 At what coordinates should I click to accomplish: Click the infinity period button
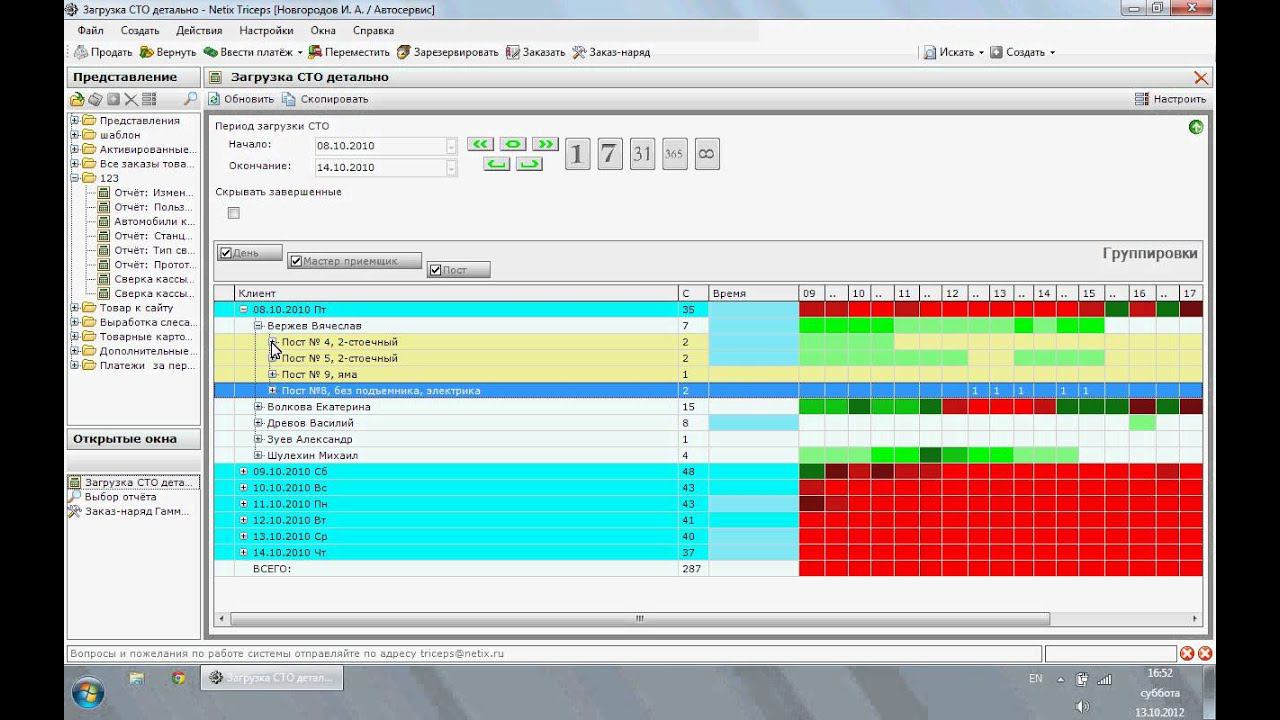(x=707, y=153)
